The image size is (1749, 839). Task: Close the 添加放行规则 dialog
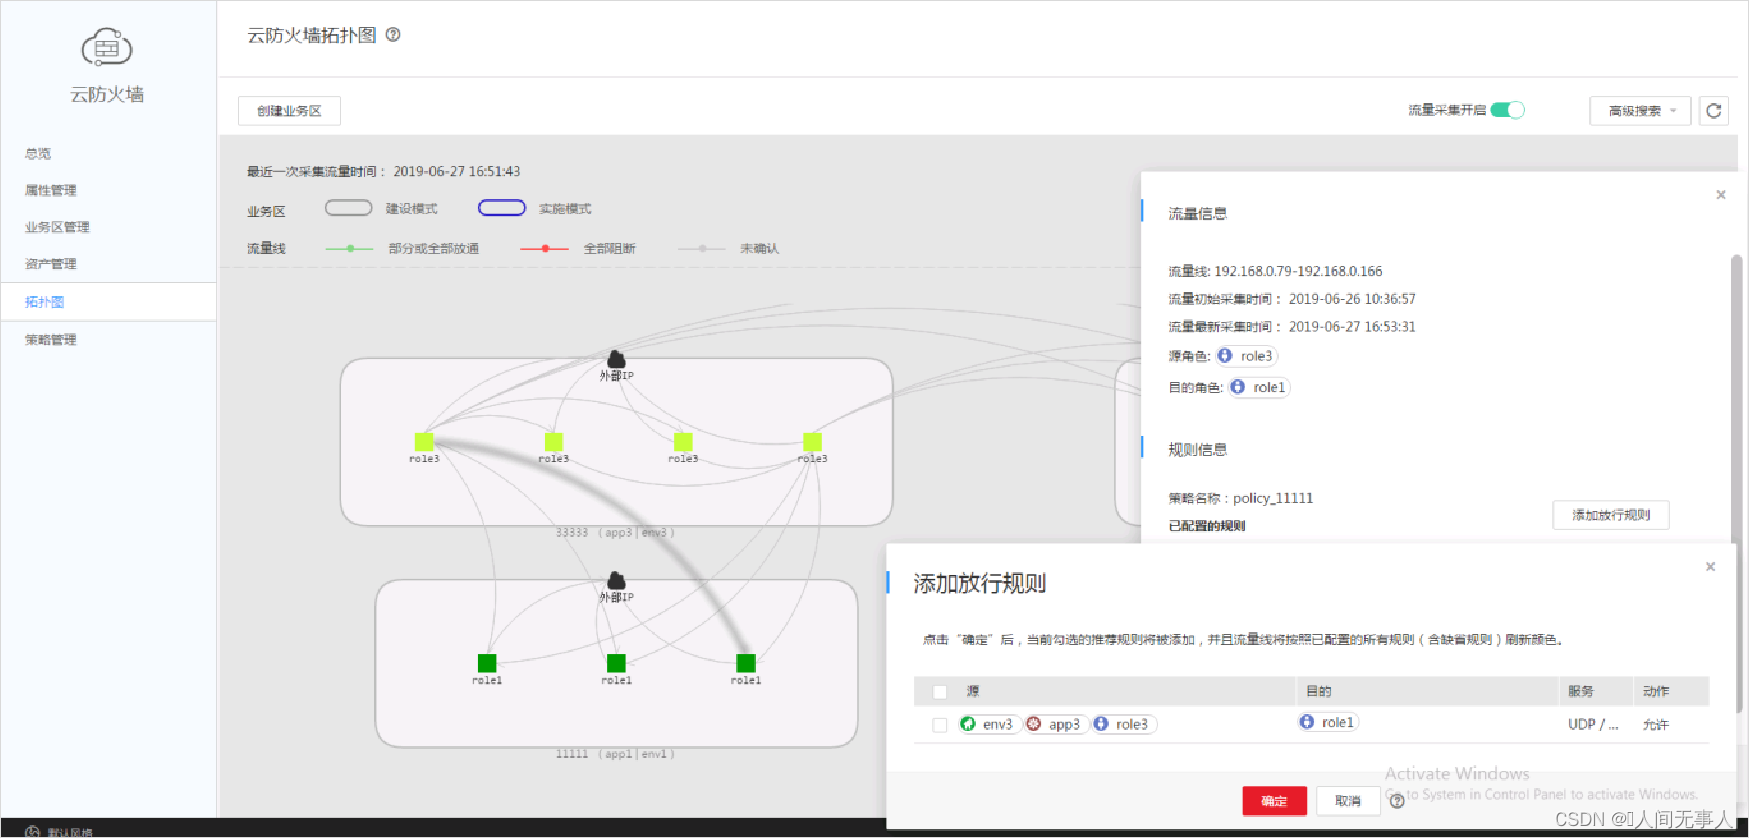pos(1710,567)
